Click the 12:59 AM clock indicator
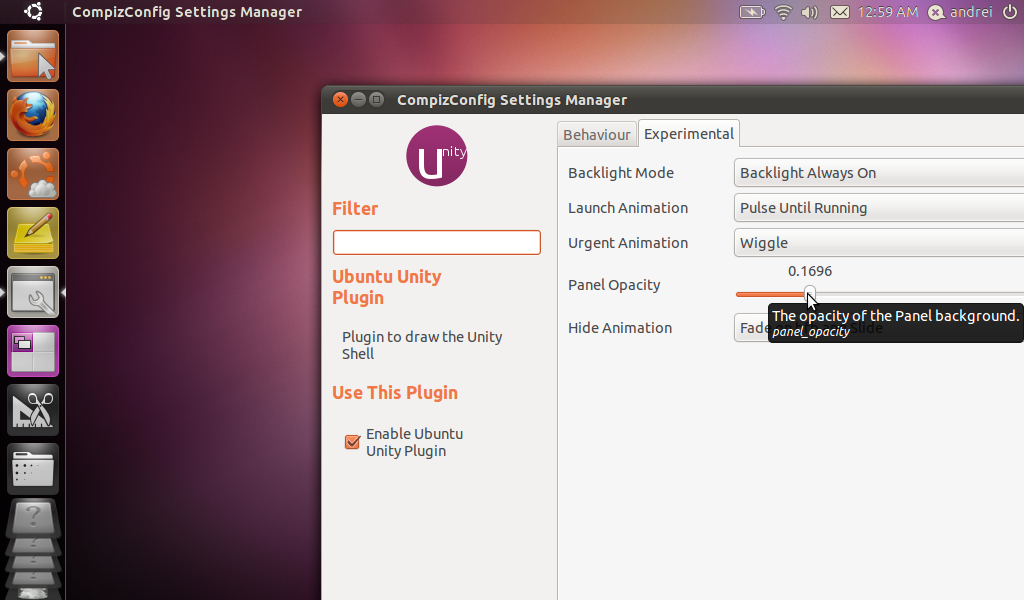Viewport: 1024px width, 600px height. click(x=888, y=12)
